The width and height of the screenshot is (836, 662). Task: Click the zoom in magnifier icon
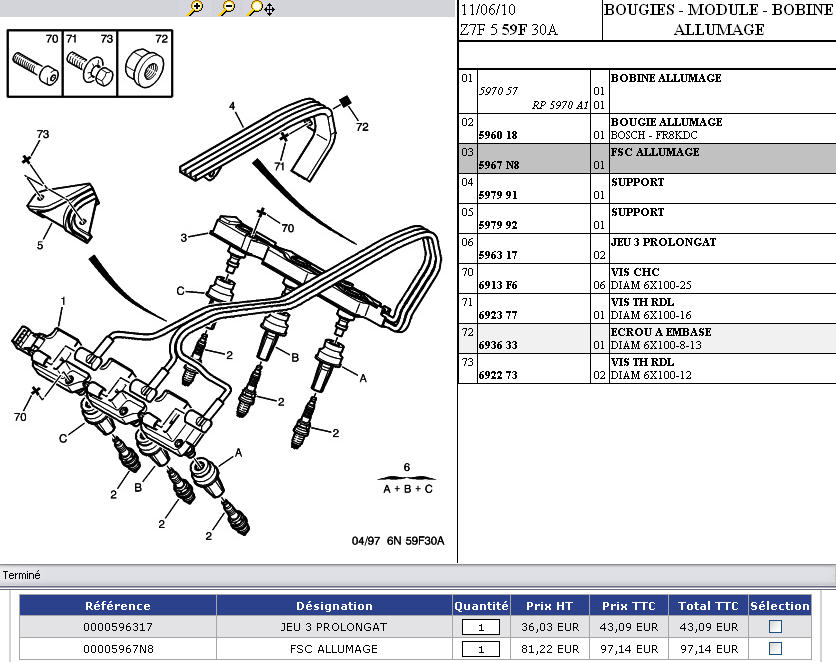point(196,8)
